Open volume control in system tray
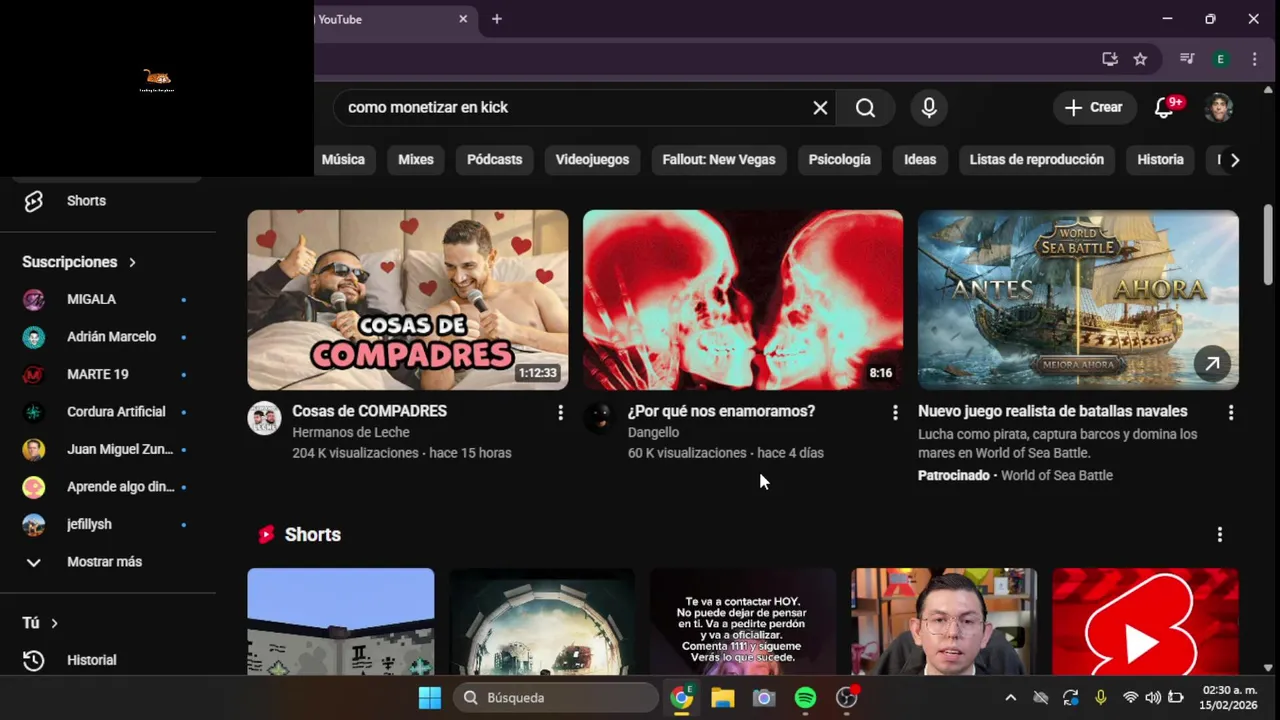 (x=1153, y=698)
